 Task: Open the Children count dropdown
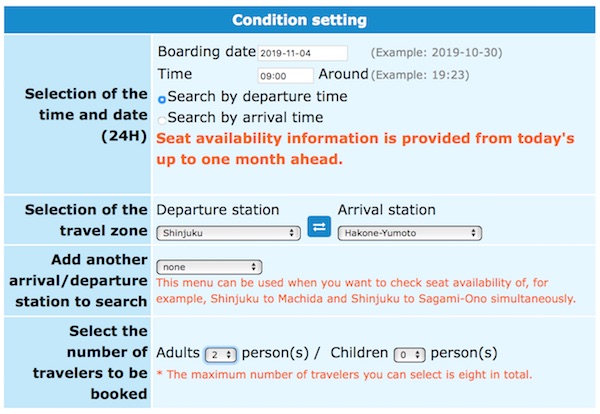[410, 355]
